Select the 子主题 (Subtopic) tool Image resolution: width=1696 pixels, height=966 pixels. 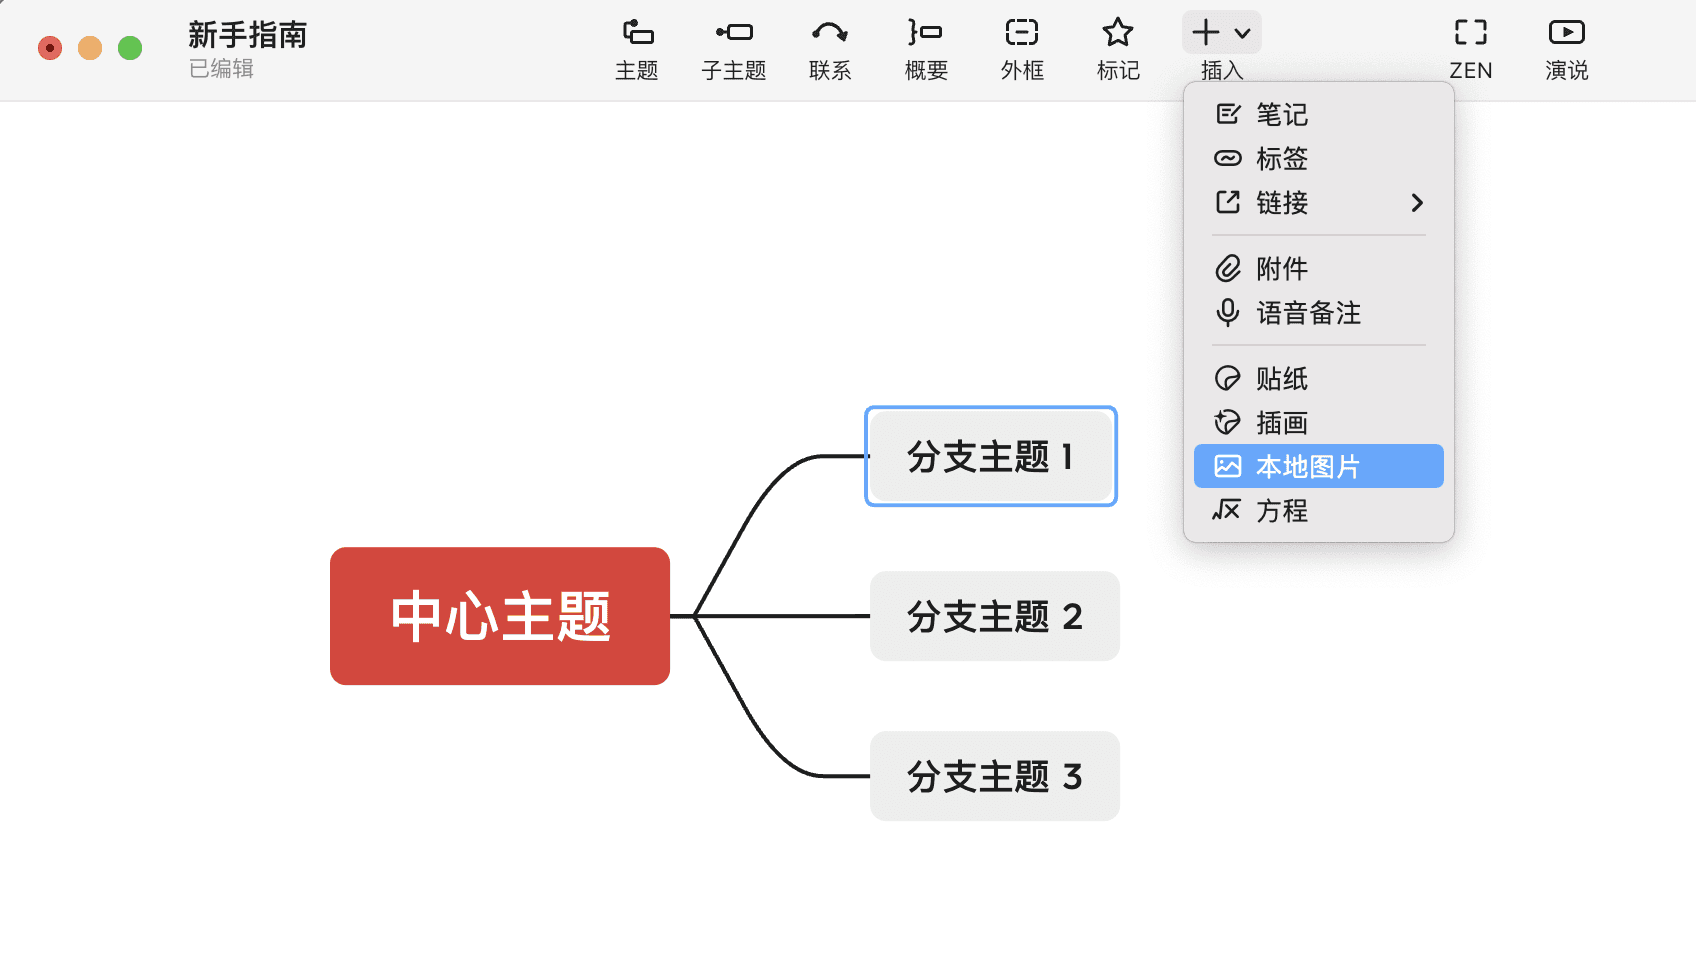pos(733,48)
